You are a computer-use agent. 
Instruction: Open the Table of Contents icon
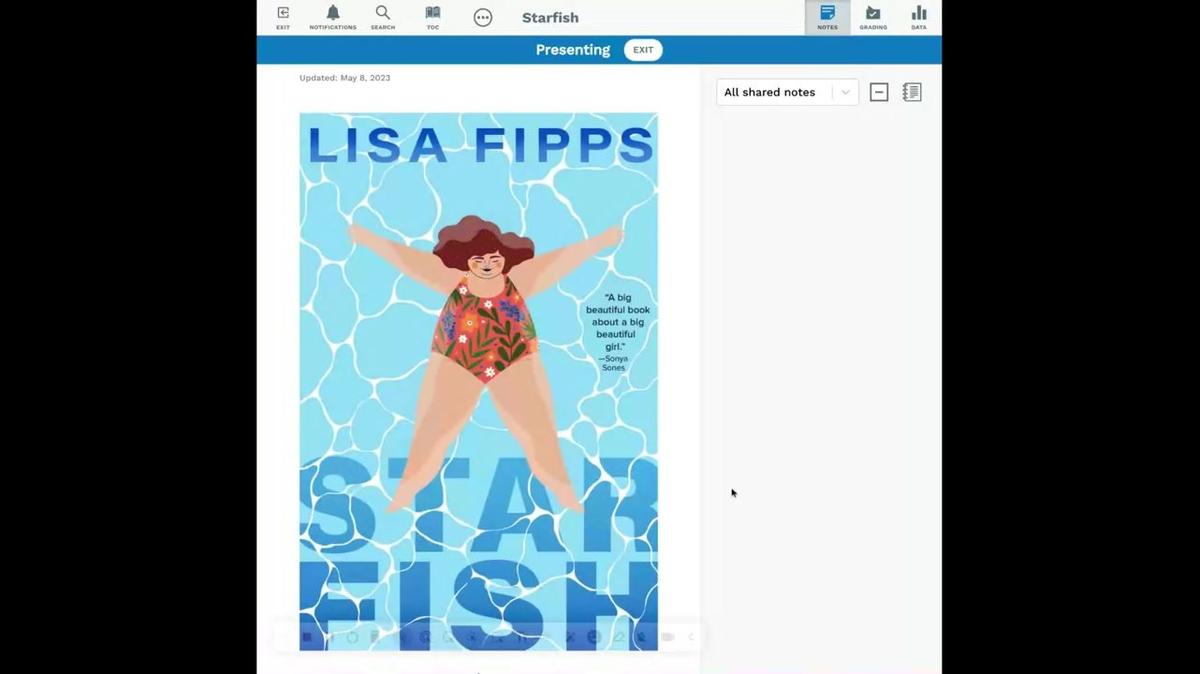[432, 15]
